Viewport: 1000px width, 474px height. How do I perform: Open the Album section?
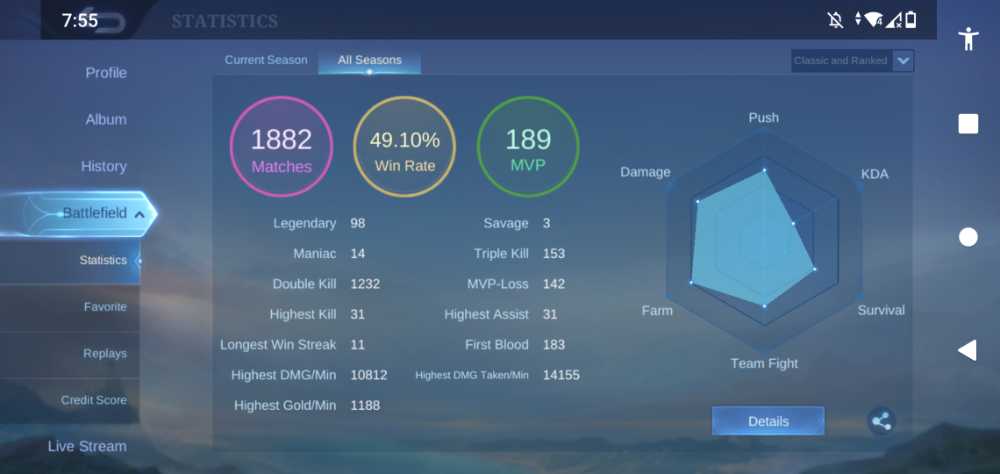[106, 119]
